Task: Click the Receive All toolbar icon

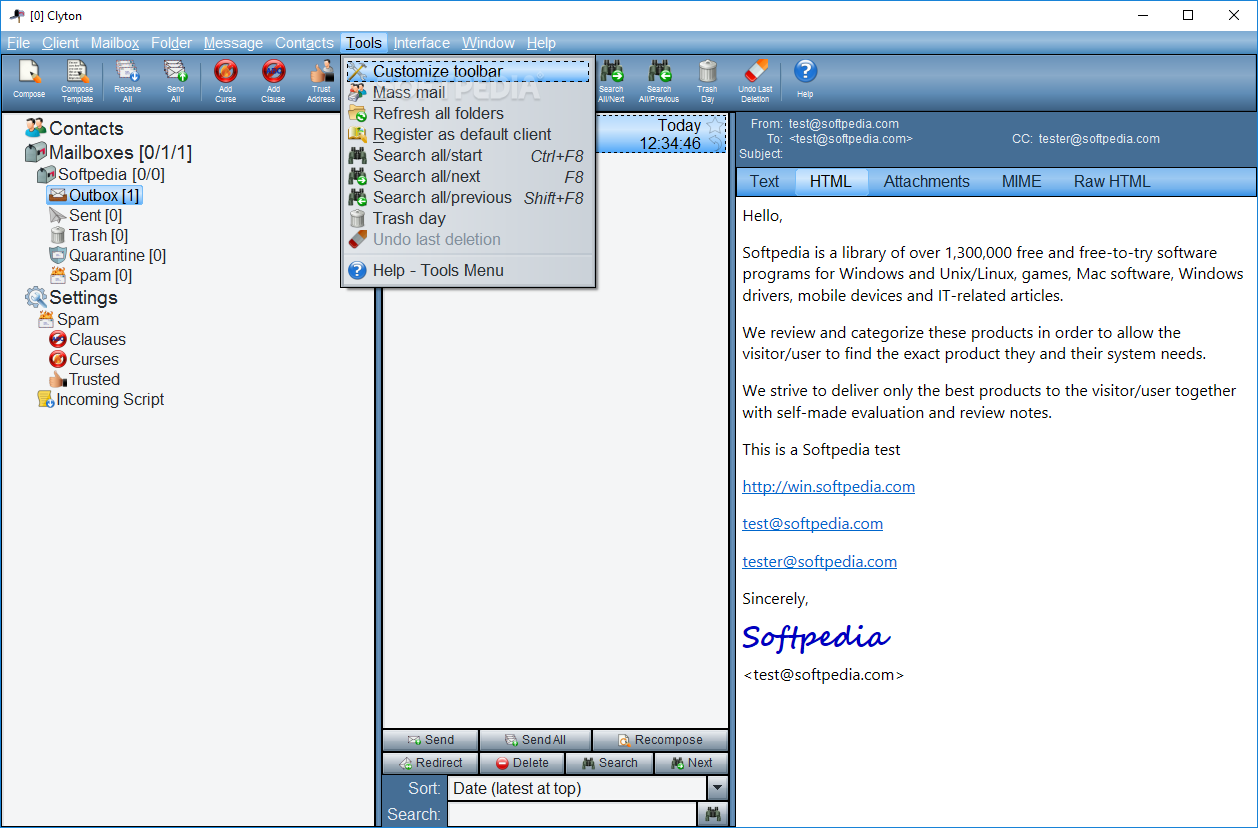Action: [127, 80]
